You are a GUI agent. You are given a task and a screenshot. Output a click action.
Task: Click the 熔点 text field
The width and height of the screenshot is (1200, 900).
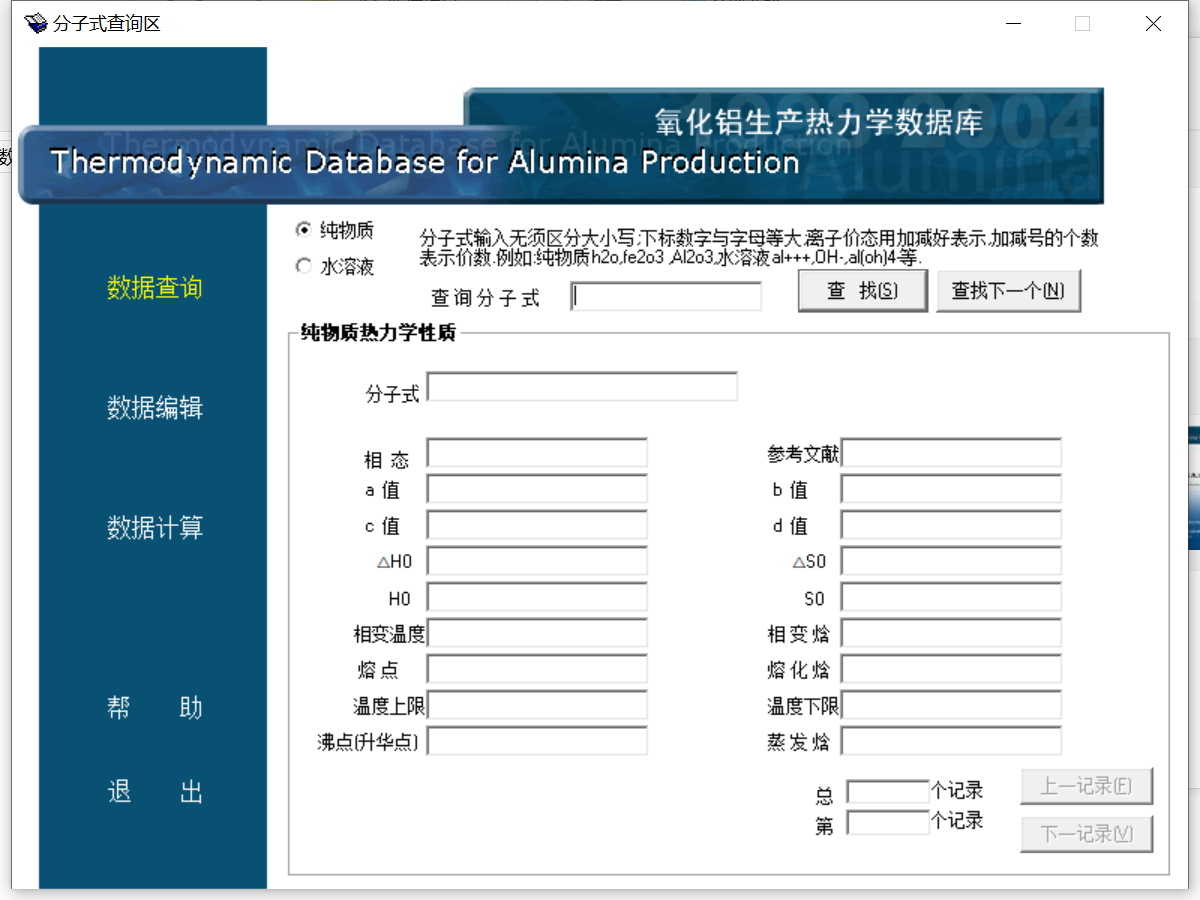[x=537, y=669]
